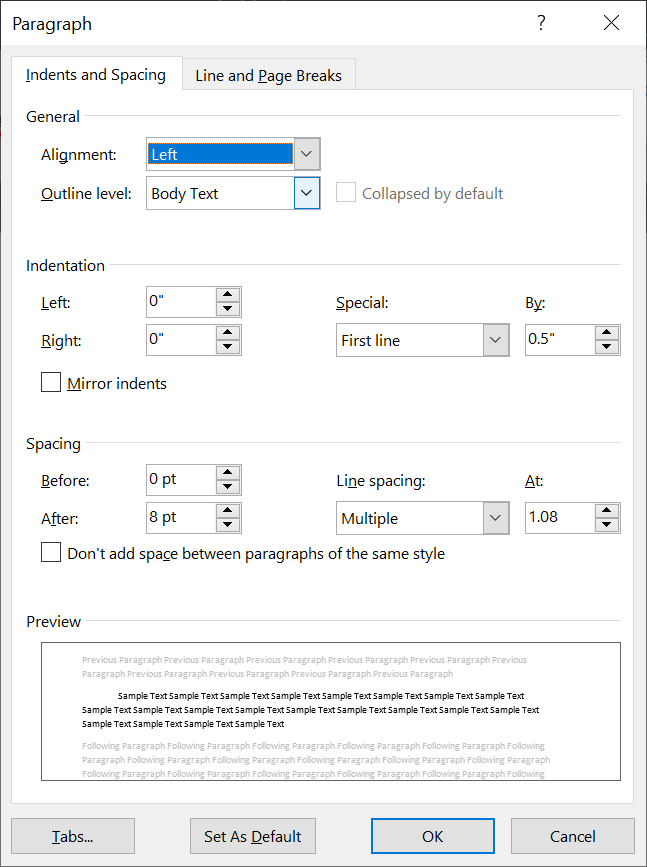Image resolution: width=647 pixels, height=867 pixels.
Task: Expand the Outline level dropdown
Action: click(307, 193)
